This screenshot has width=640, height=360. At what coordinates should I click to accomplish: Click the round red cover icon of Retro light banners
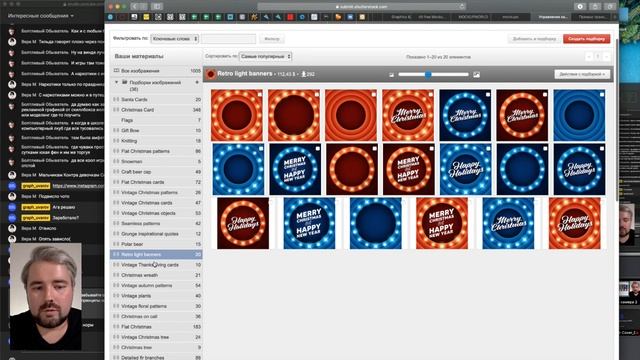click(211, 74)
